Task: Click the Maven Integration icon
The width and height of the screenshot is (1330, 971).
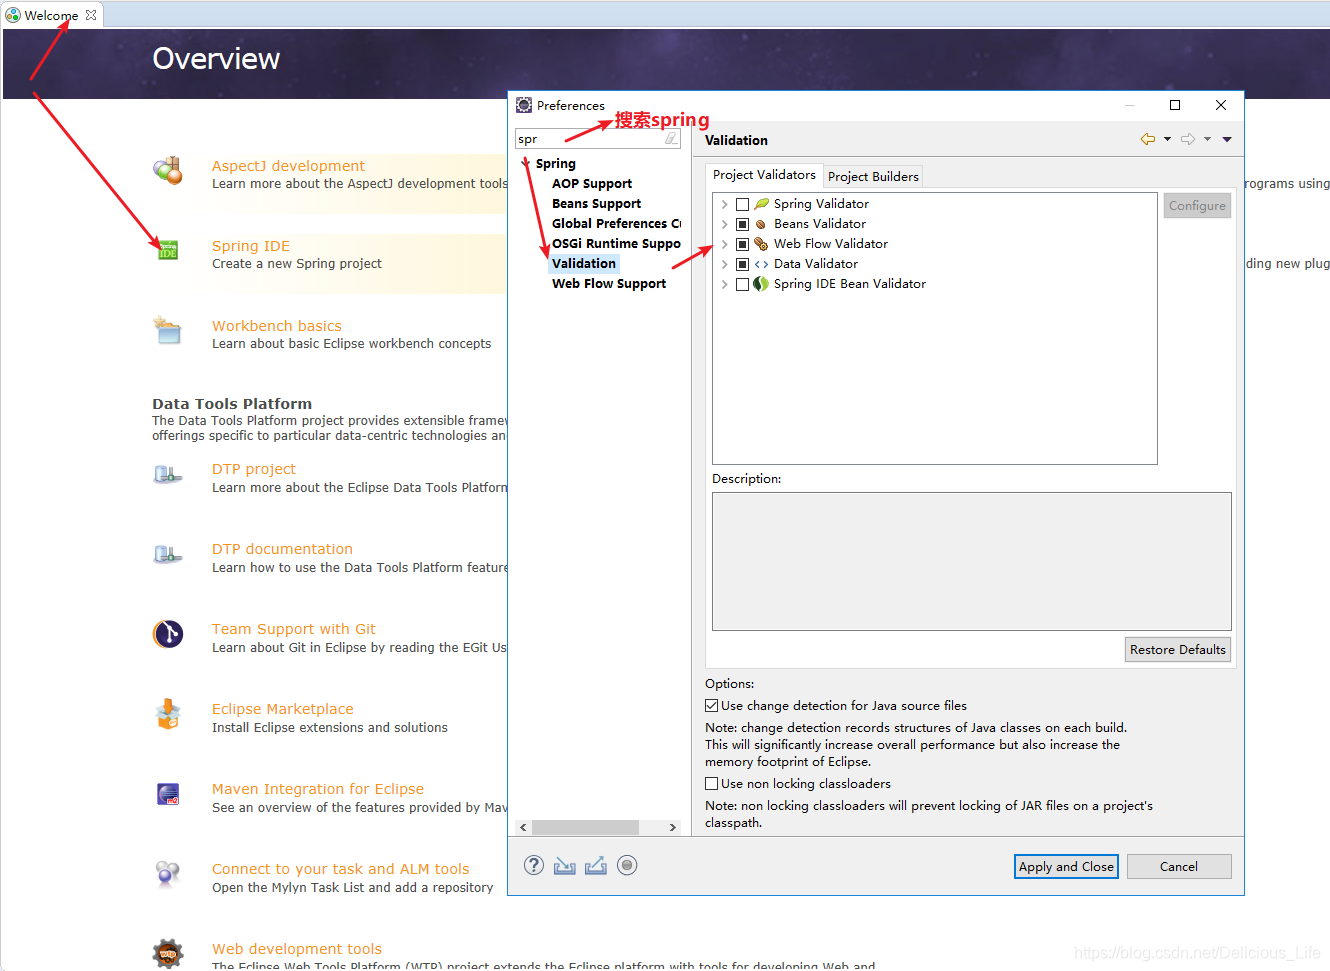Action: [168, 795]
